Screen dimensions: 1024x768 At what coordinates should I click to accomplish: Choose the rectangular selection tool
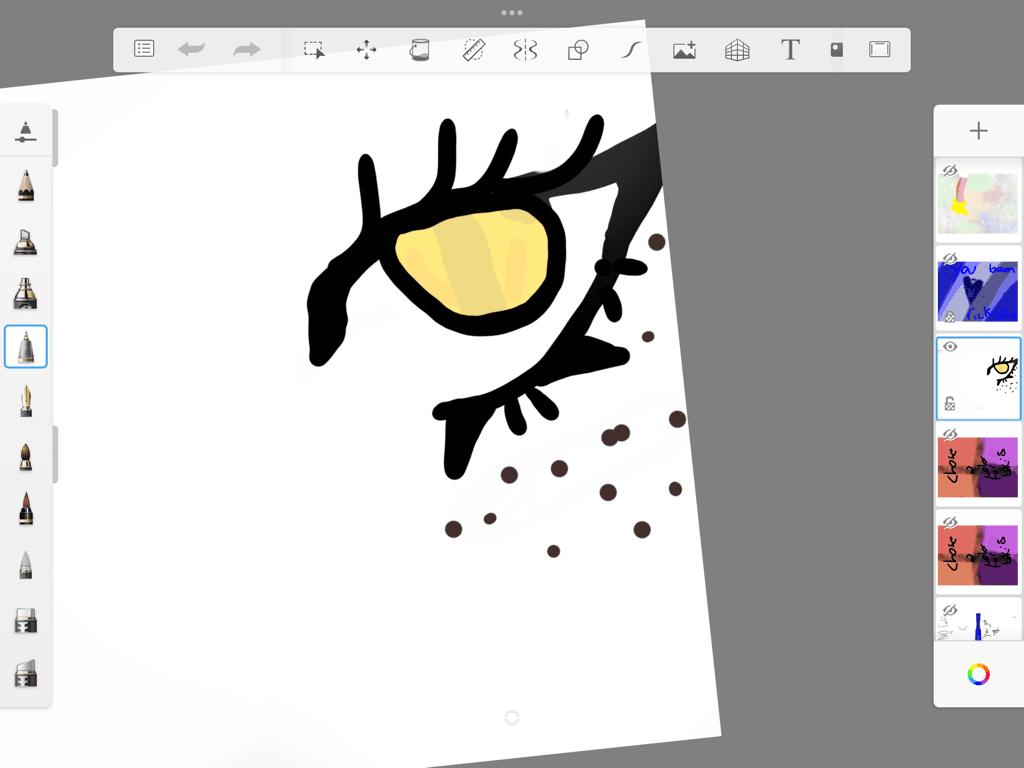click(x=314, y=50)
